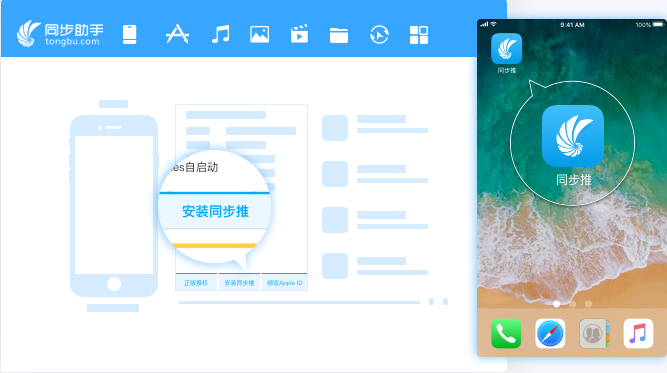Select the 正版授权 tab
Image resolution: width=667 pixels, height=373 pixels.
tap(196, 282)
